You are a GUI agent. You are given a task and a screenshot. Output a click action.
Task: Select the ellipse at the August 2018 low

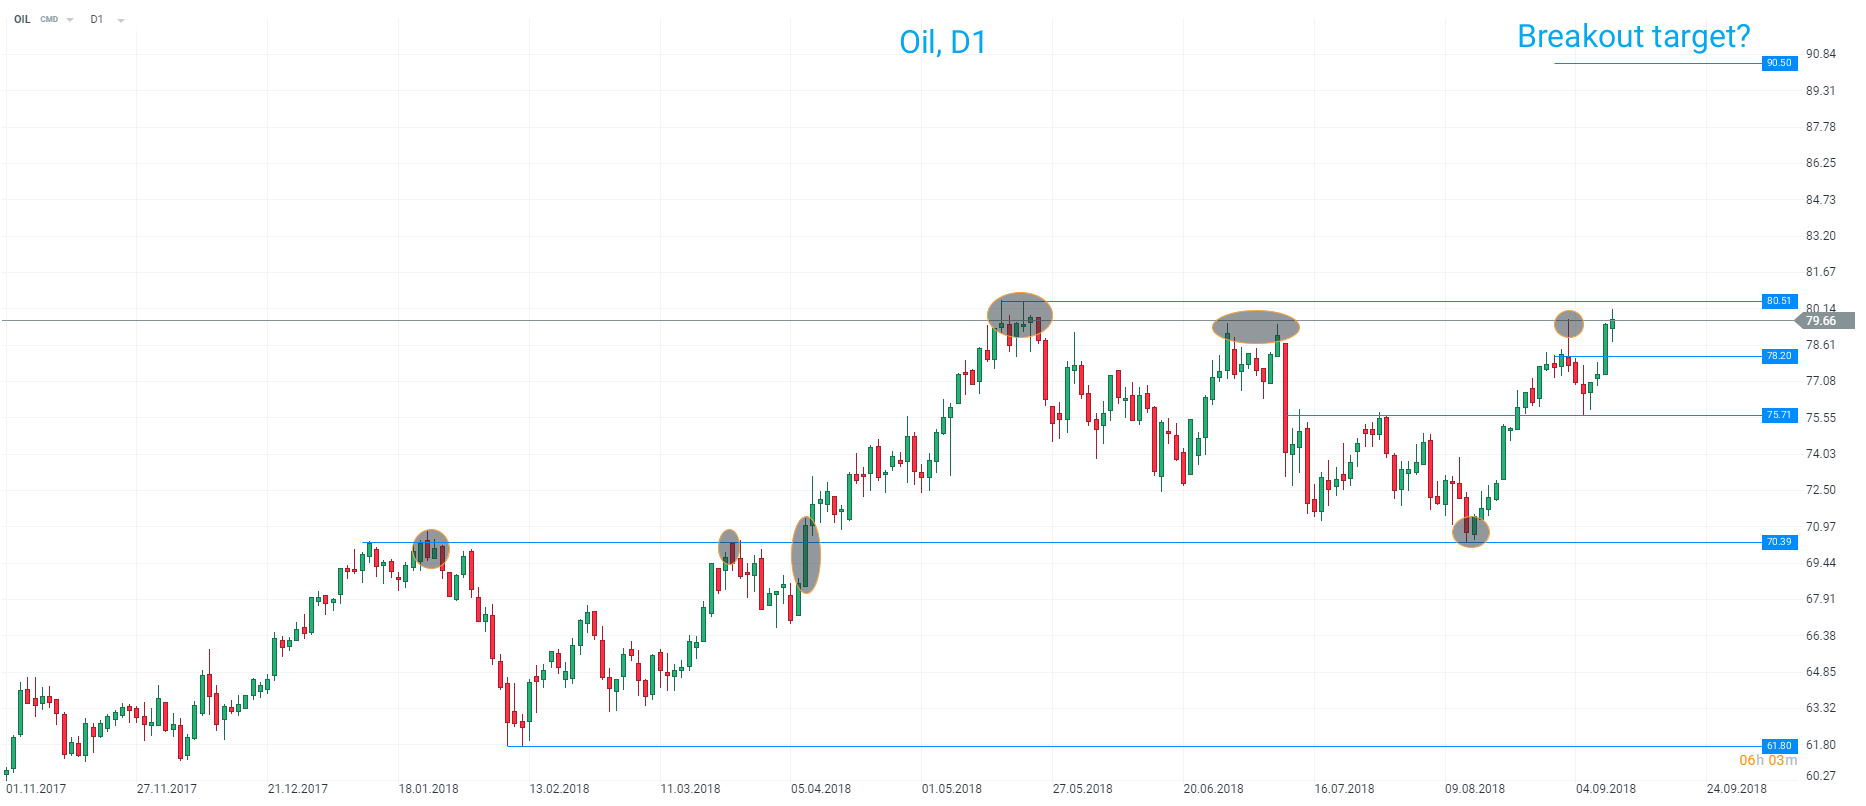pos(1470,531)
